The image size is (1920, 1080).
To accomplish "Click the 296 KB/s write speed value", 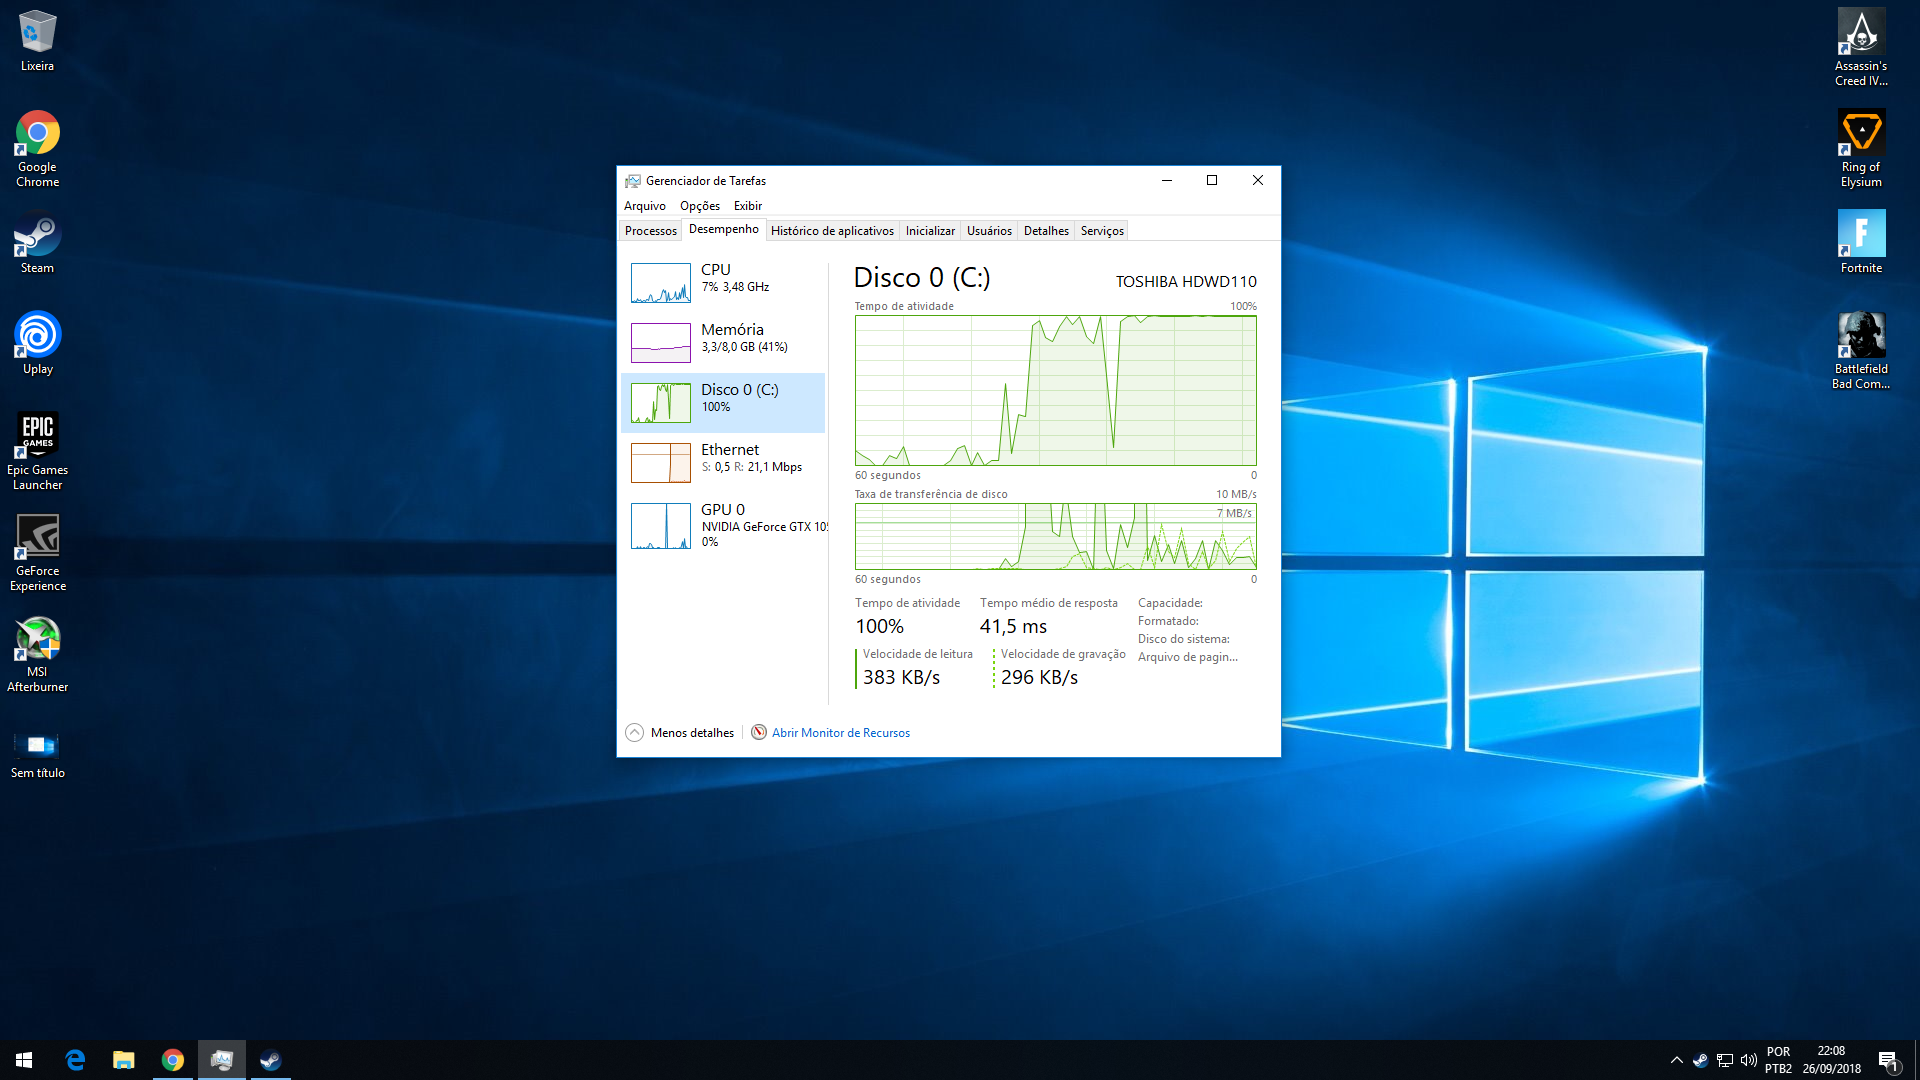I will (1039, 678).
